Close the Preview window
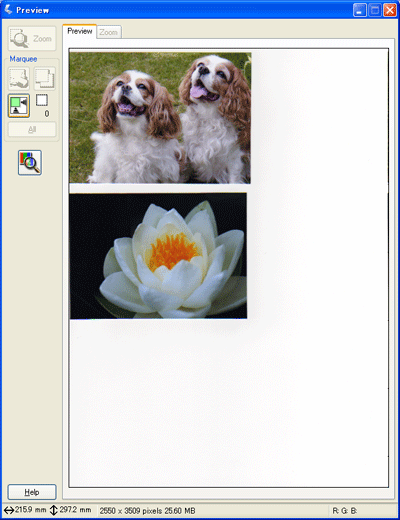The width and height of the screenshot is (400, 520). [x=390, y=10]
